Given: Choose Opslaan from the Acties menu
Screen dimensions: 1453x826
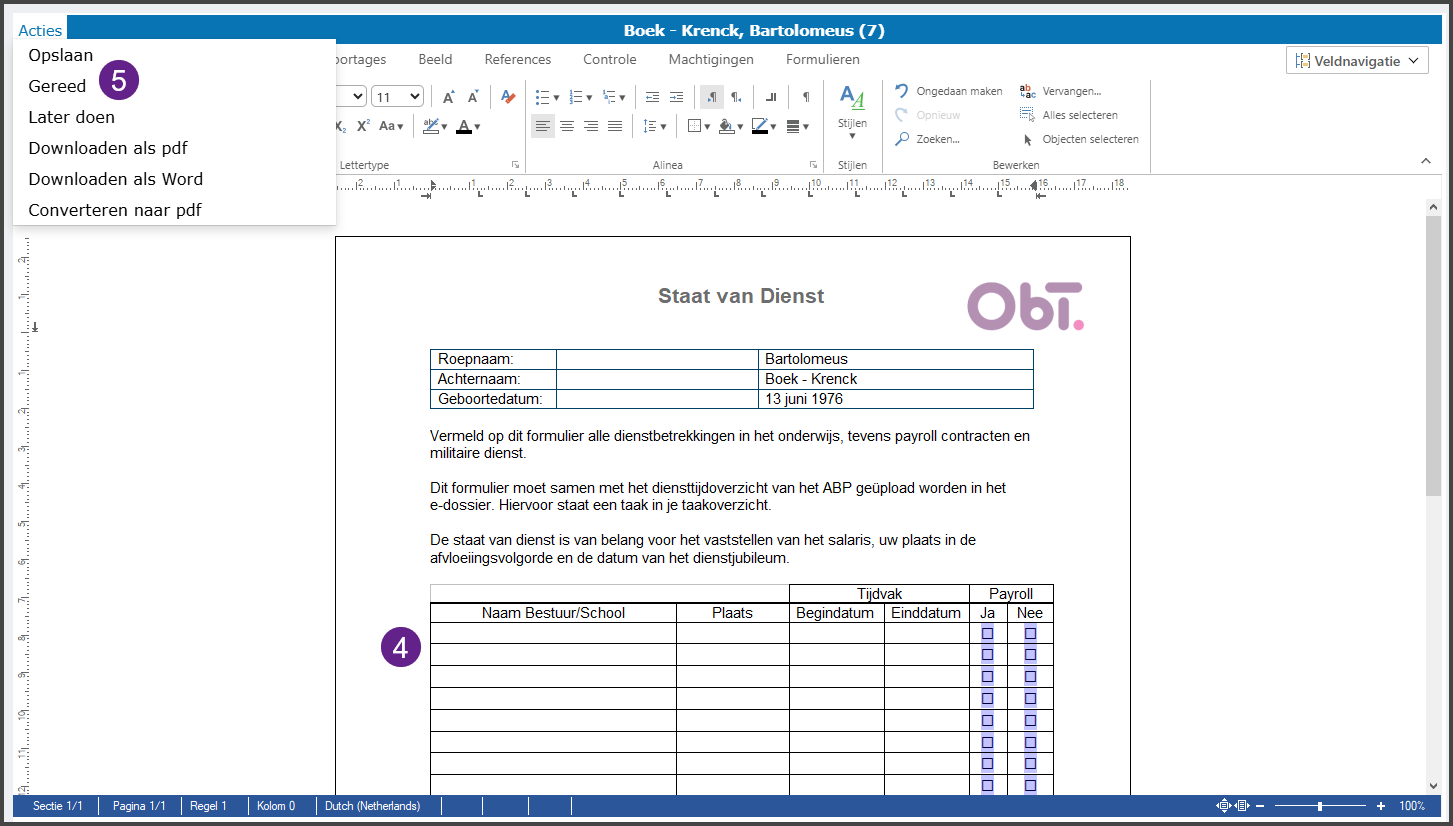Looking at the screenshot, I should point(61,55).
